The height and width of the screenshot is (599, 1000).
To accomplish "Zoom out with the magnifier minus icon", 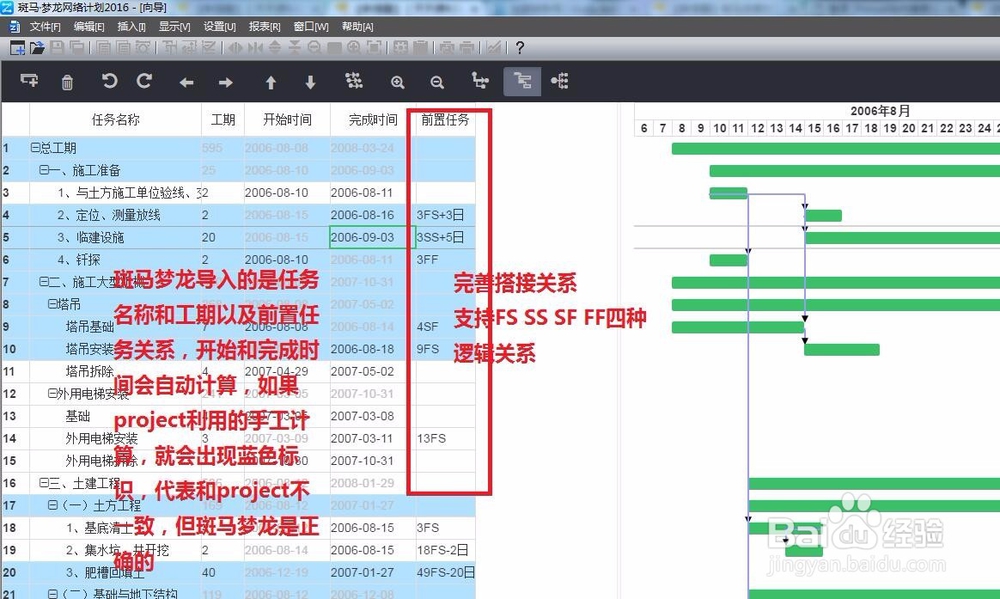I will pos(437,82).
